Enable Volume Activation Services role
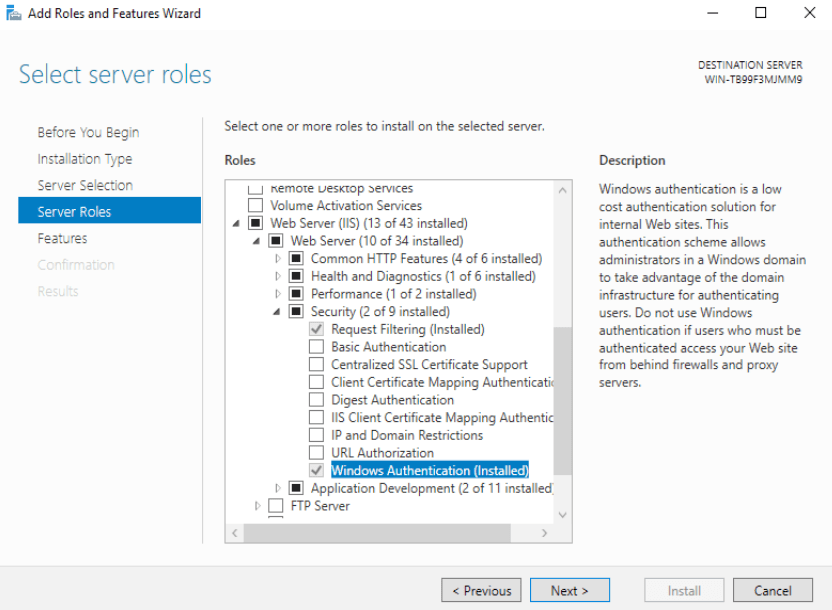 tap(255, 205)
